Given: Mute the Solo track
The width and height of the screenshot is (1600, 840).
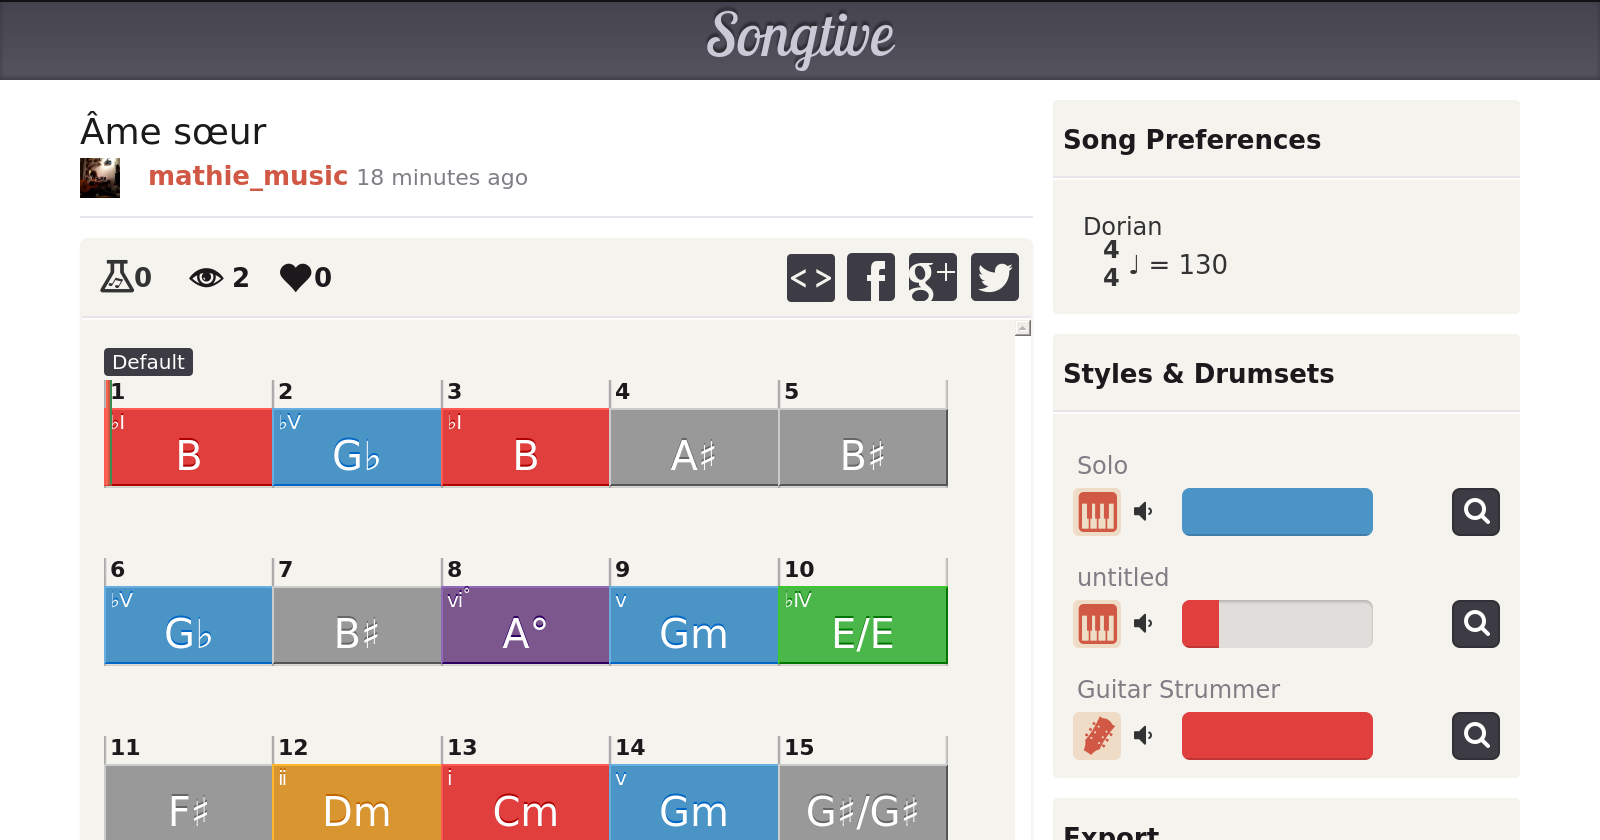Looking at the screenshot, I should click(1143, 512).
